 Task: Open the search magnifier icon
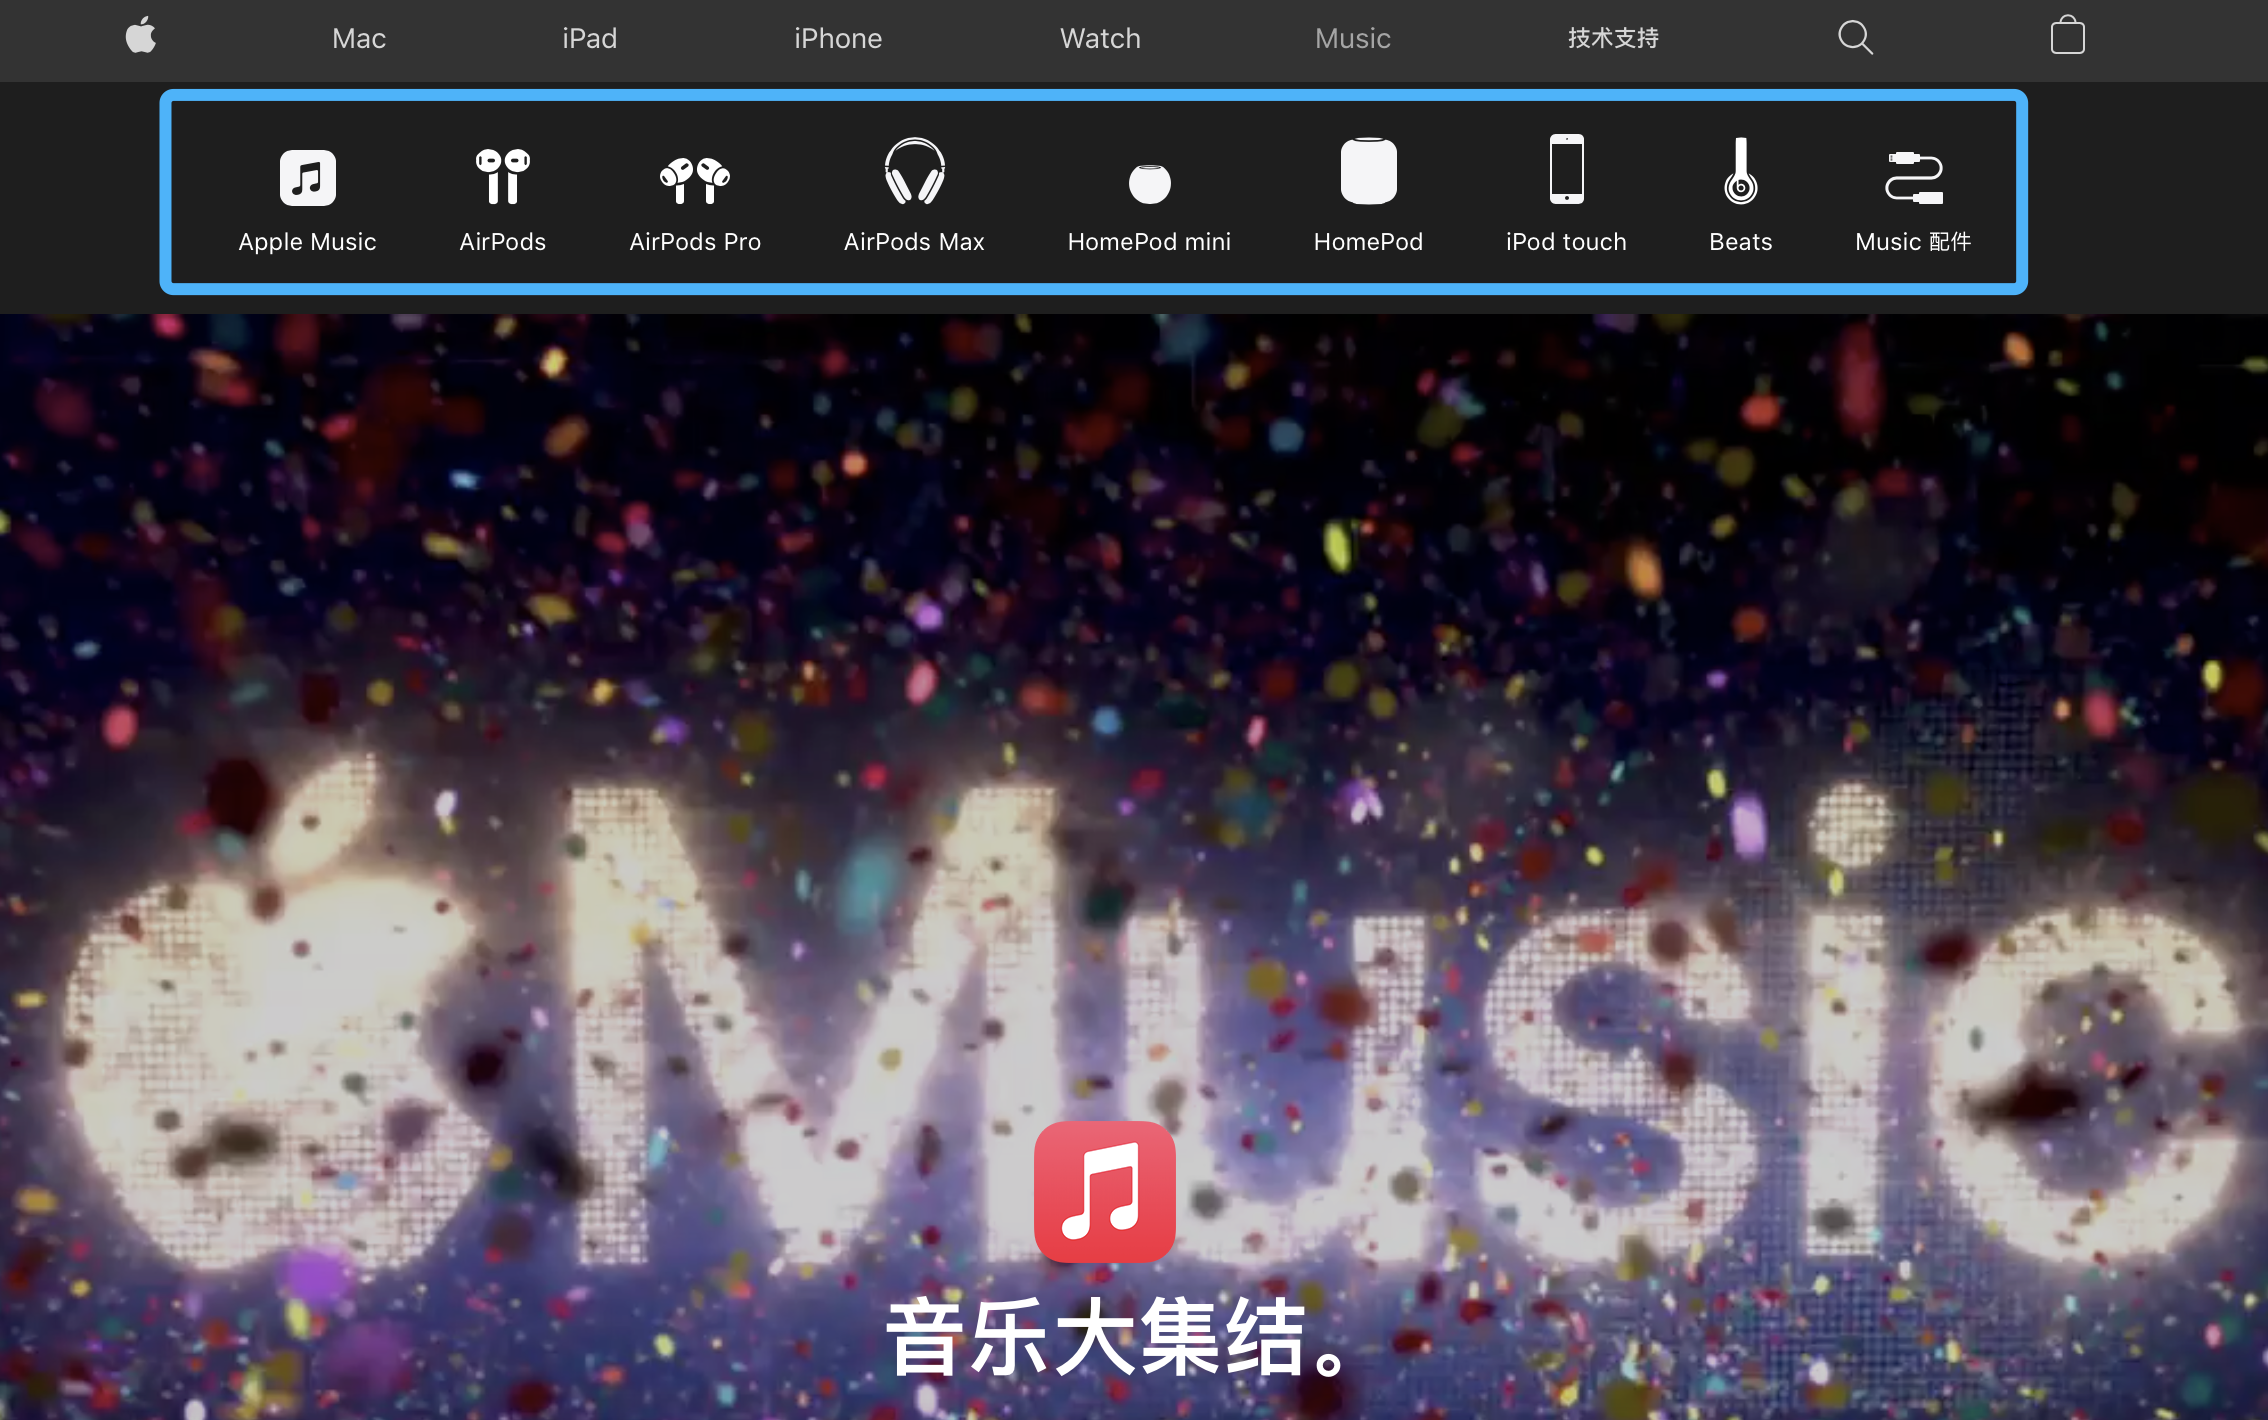(x=1855, y=38)
